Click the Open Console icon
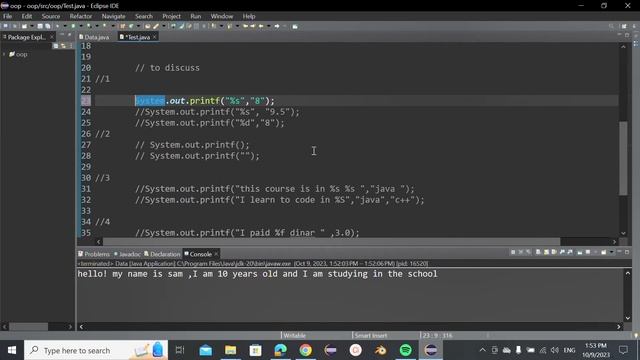 click(603, 252)
